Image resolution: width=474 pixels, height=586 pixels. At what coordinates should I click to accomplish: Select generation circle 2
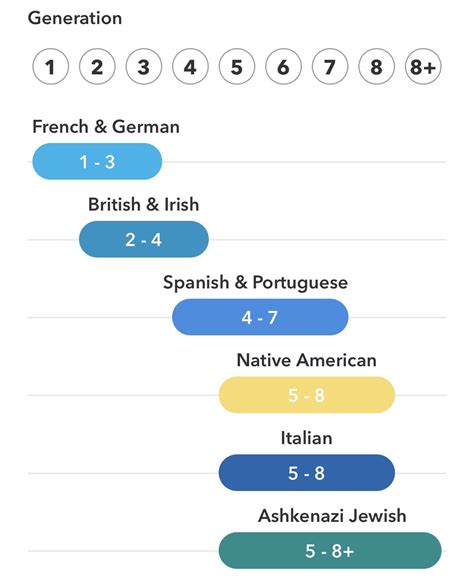[x=97, y=67]
